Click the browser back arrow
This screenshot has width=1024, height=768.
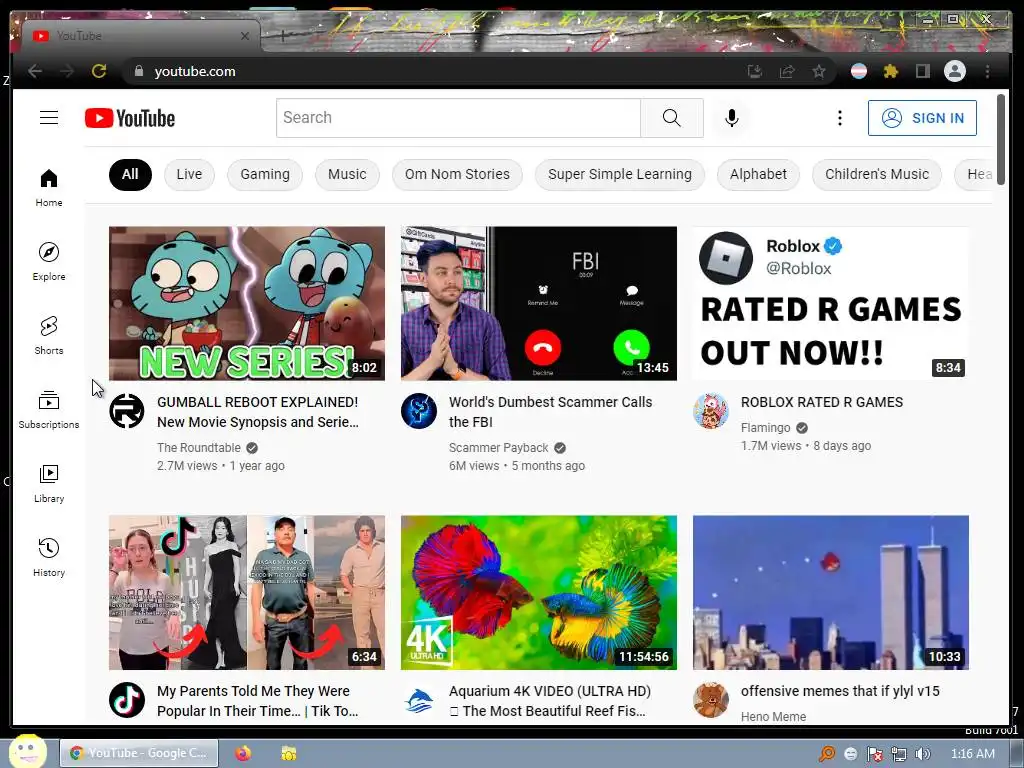(35, 71)
